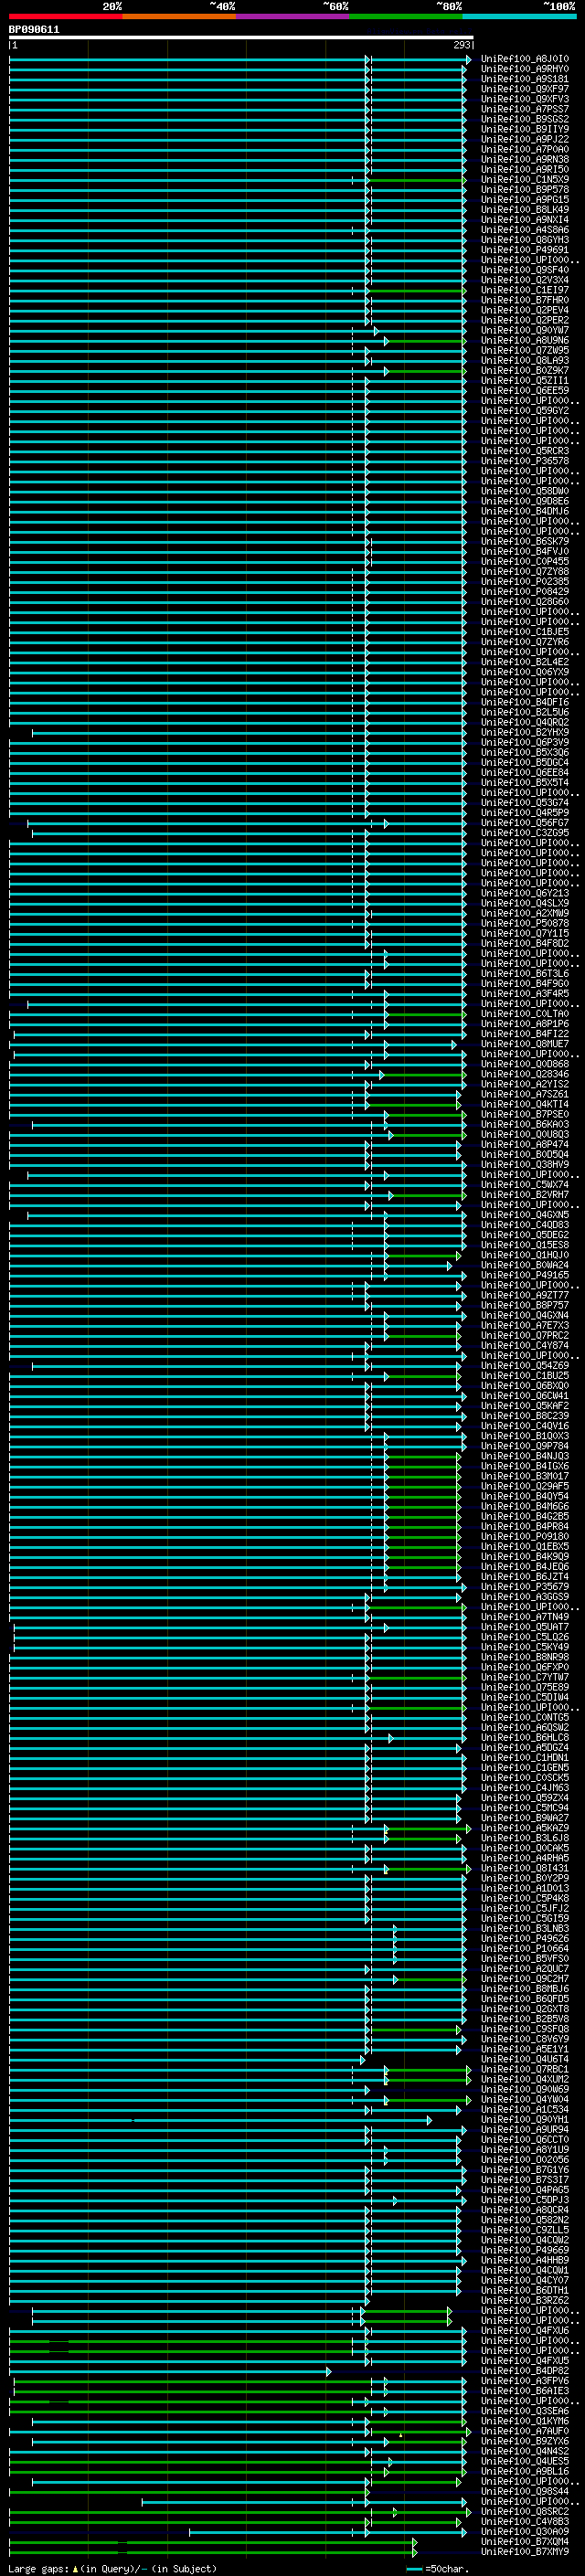Click the white query length bar
Viewport: 585px width, 2576px height.
[241, 38]
